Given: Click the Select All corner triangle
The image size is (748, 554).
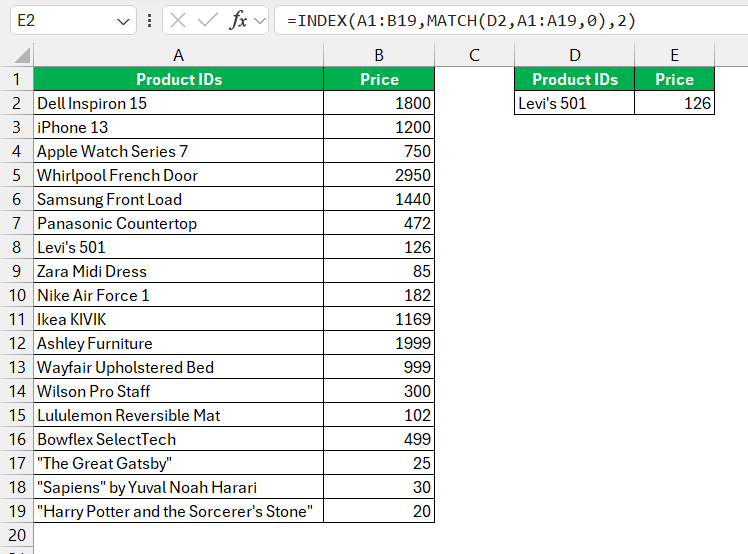Looking at the screenshot, I should point(22,55).
